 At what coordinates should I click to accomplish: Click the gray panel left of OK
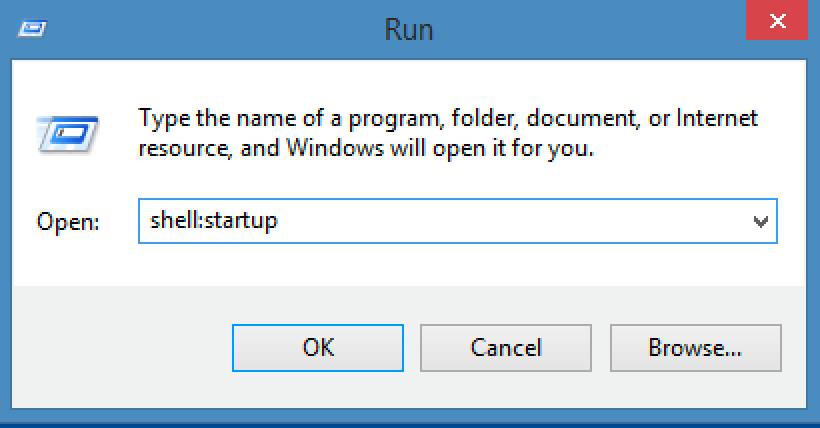[120, 348]
